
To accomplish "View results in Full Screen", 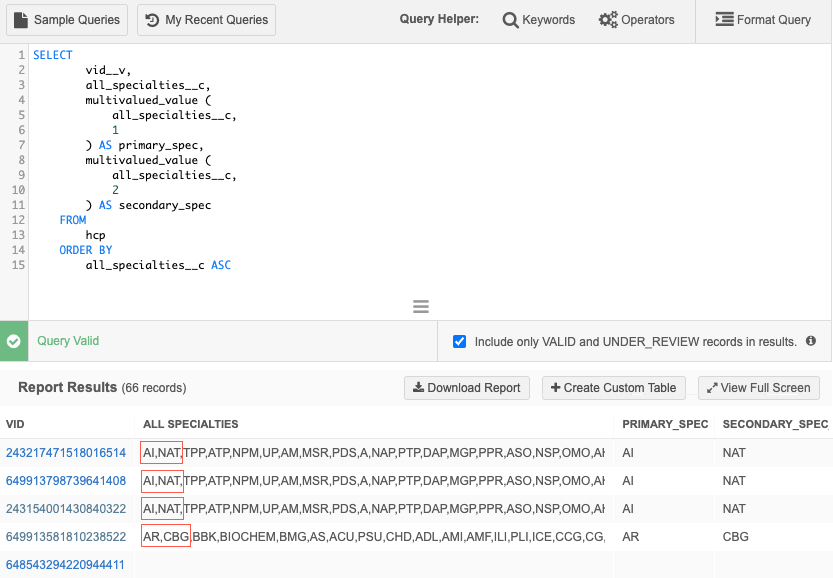I will point(759,388).
